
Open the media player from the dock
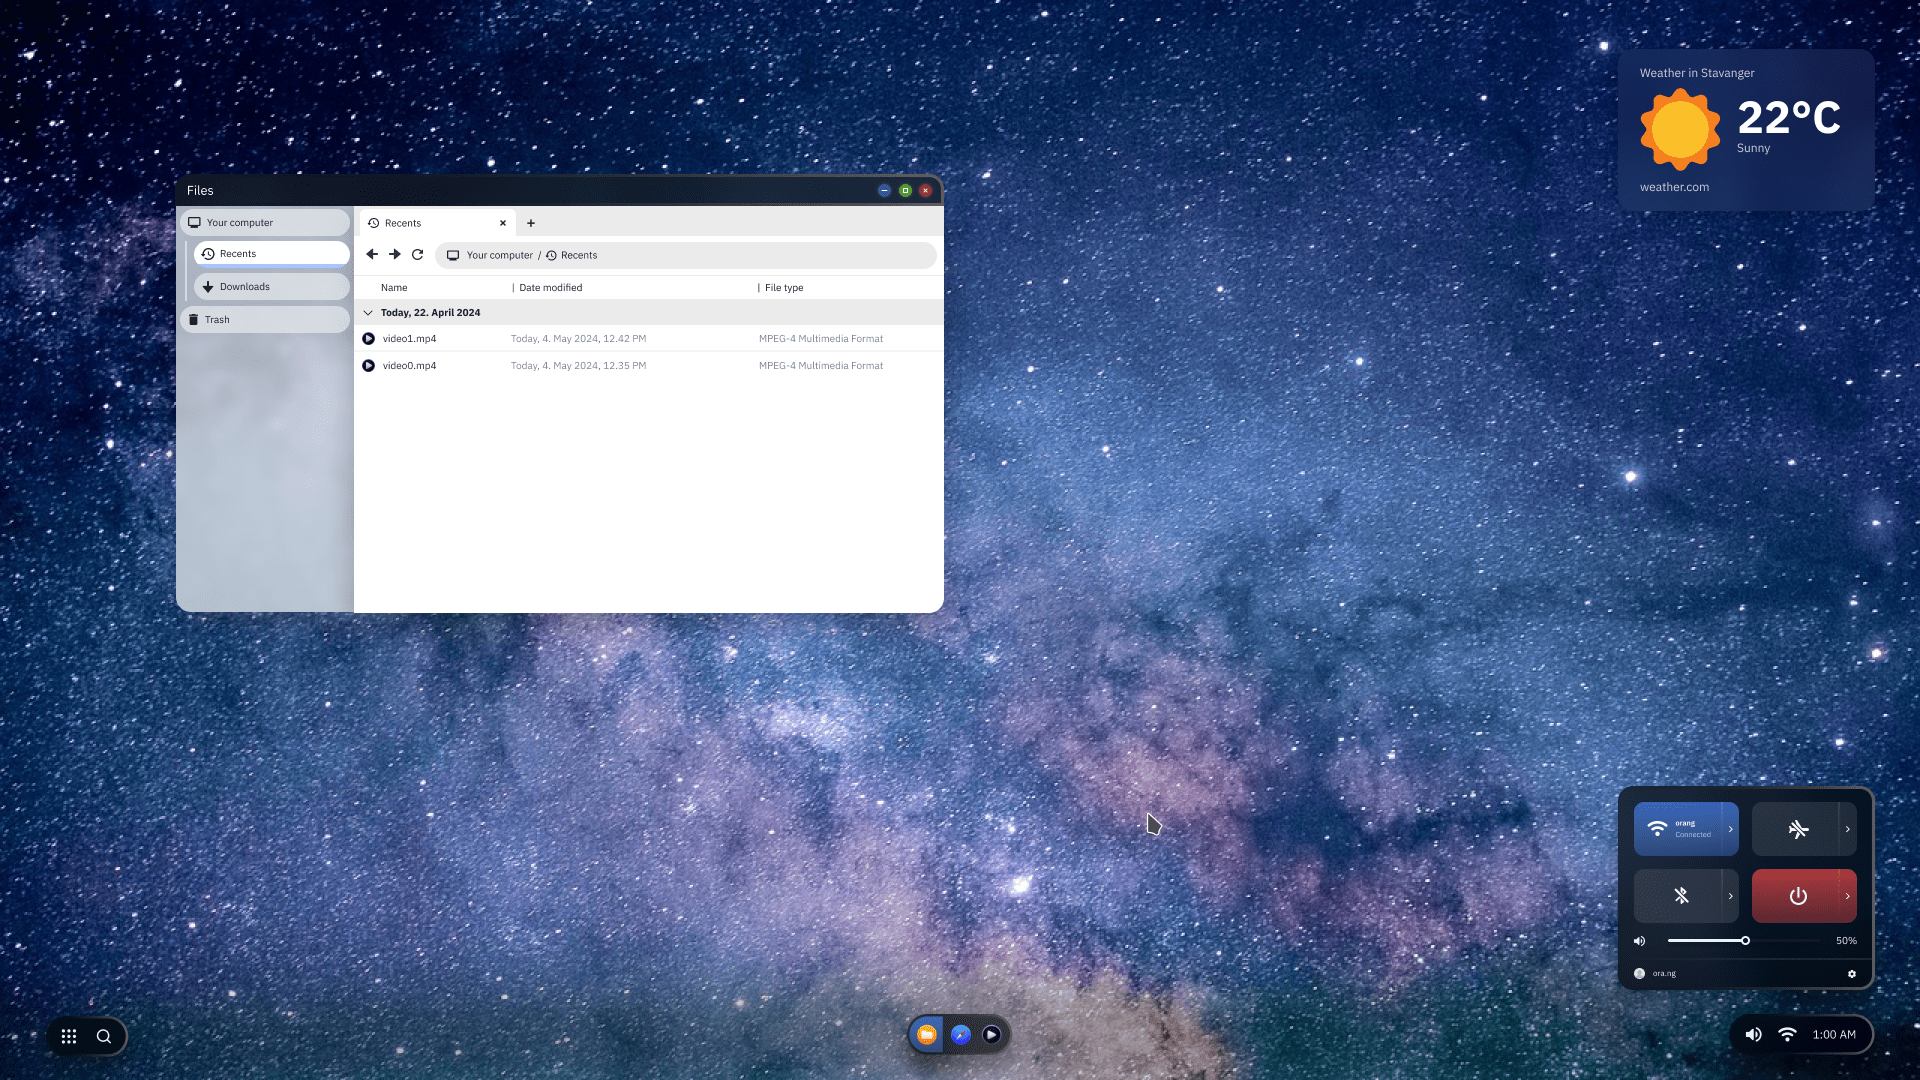(x=991, y=1035)
